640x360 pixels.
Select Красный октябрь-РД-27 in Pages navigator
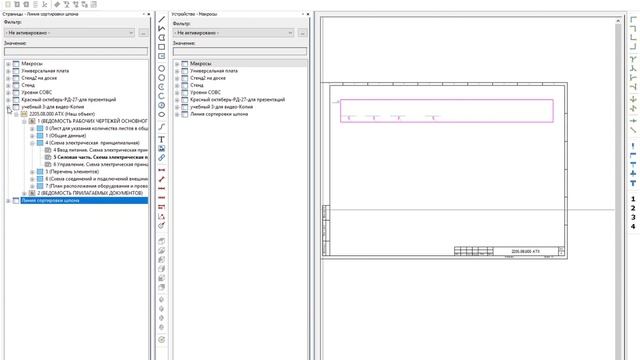69,100
